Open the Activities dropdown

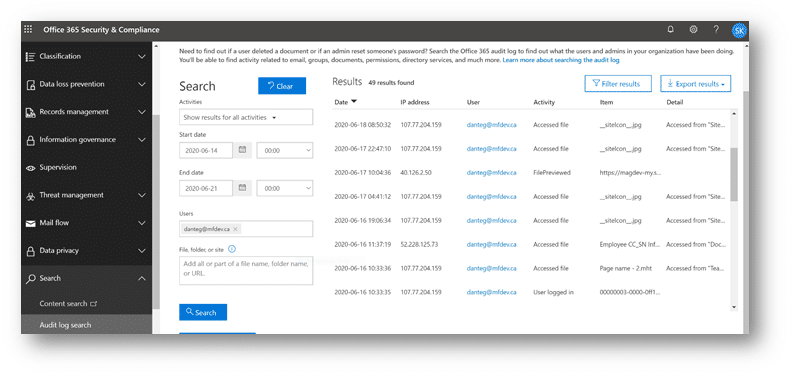246,117
